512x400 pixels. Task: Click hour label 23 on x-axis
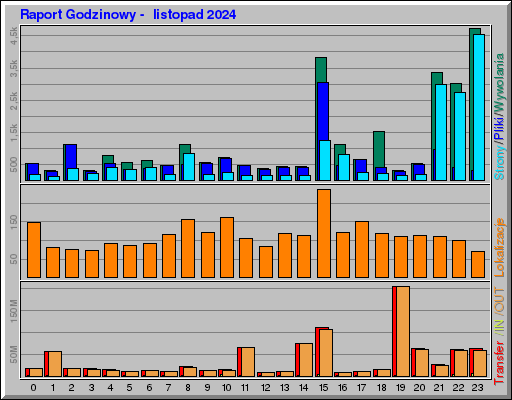[477, 388]
